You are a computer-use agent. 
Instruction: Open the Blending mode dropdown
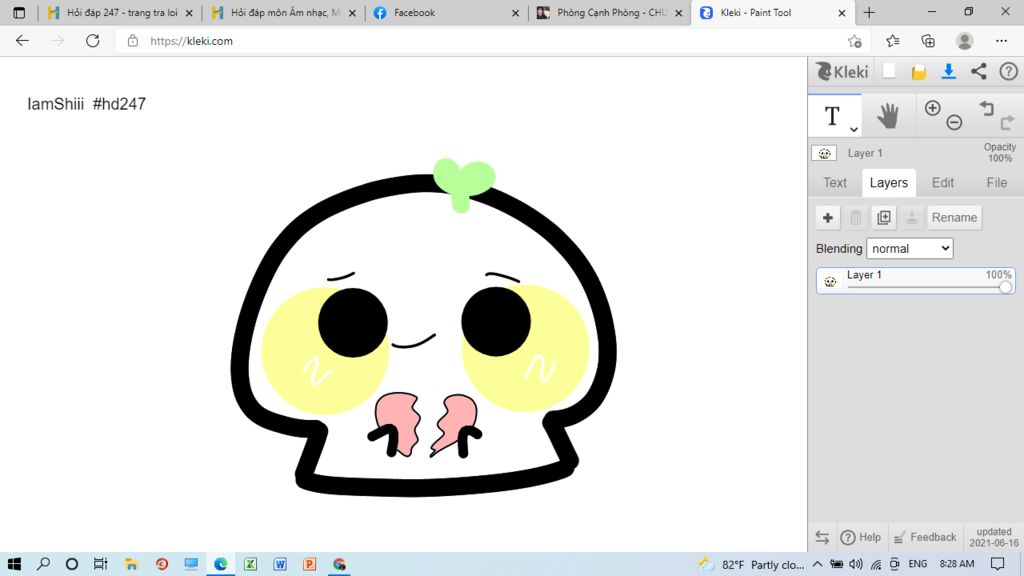click(910, 248)
